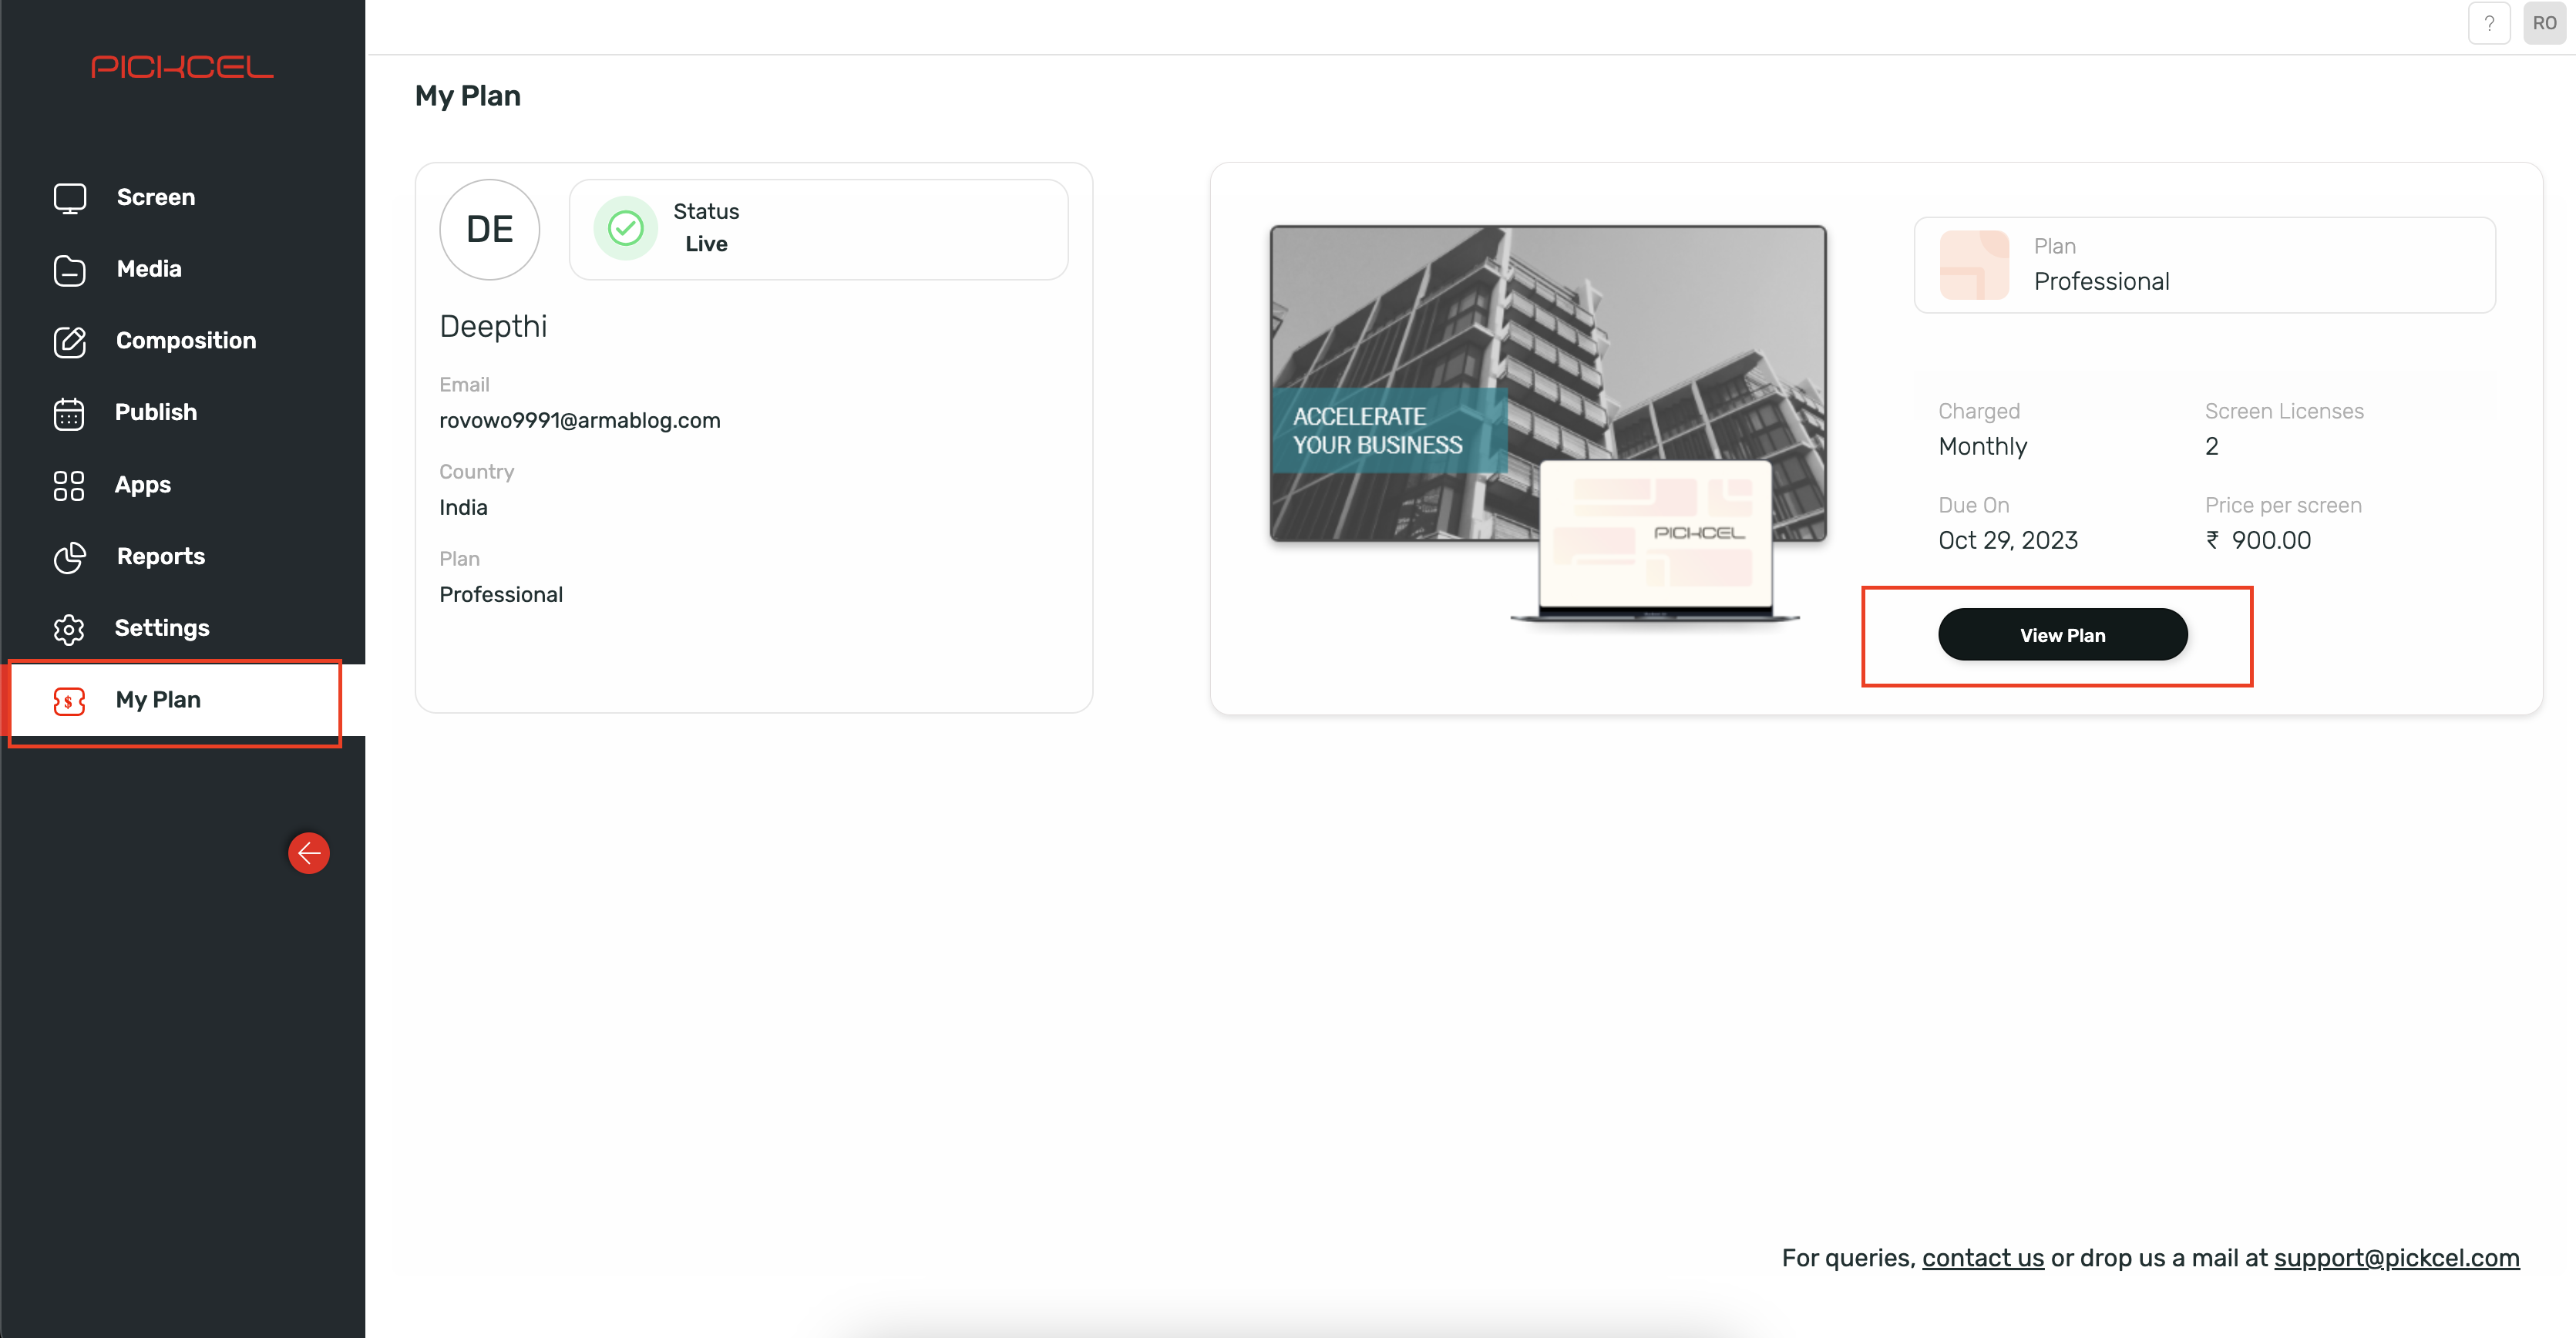Open the RO user profile avatar
The image size is (2576, 1338).
(2544, 23)
